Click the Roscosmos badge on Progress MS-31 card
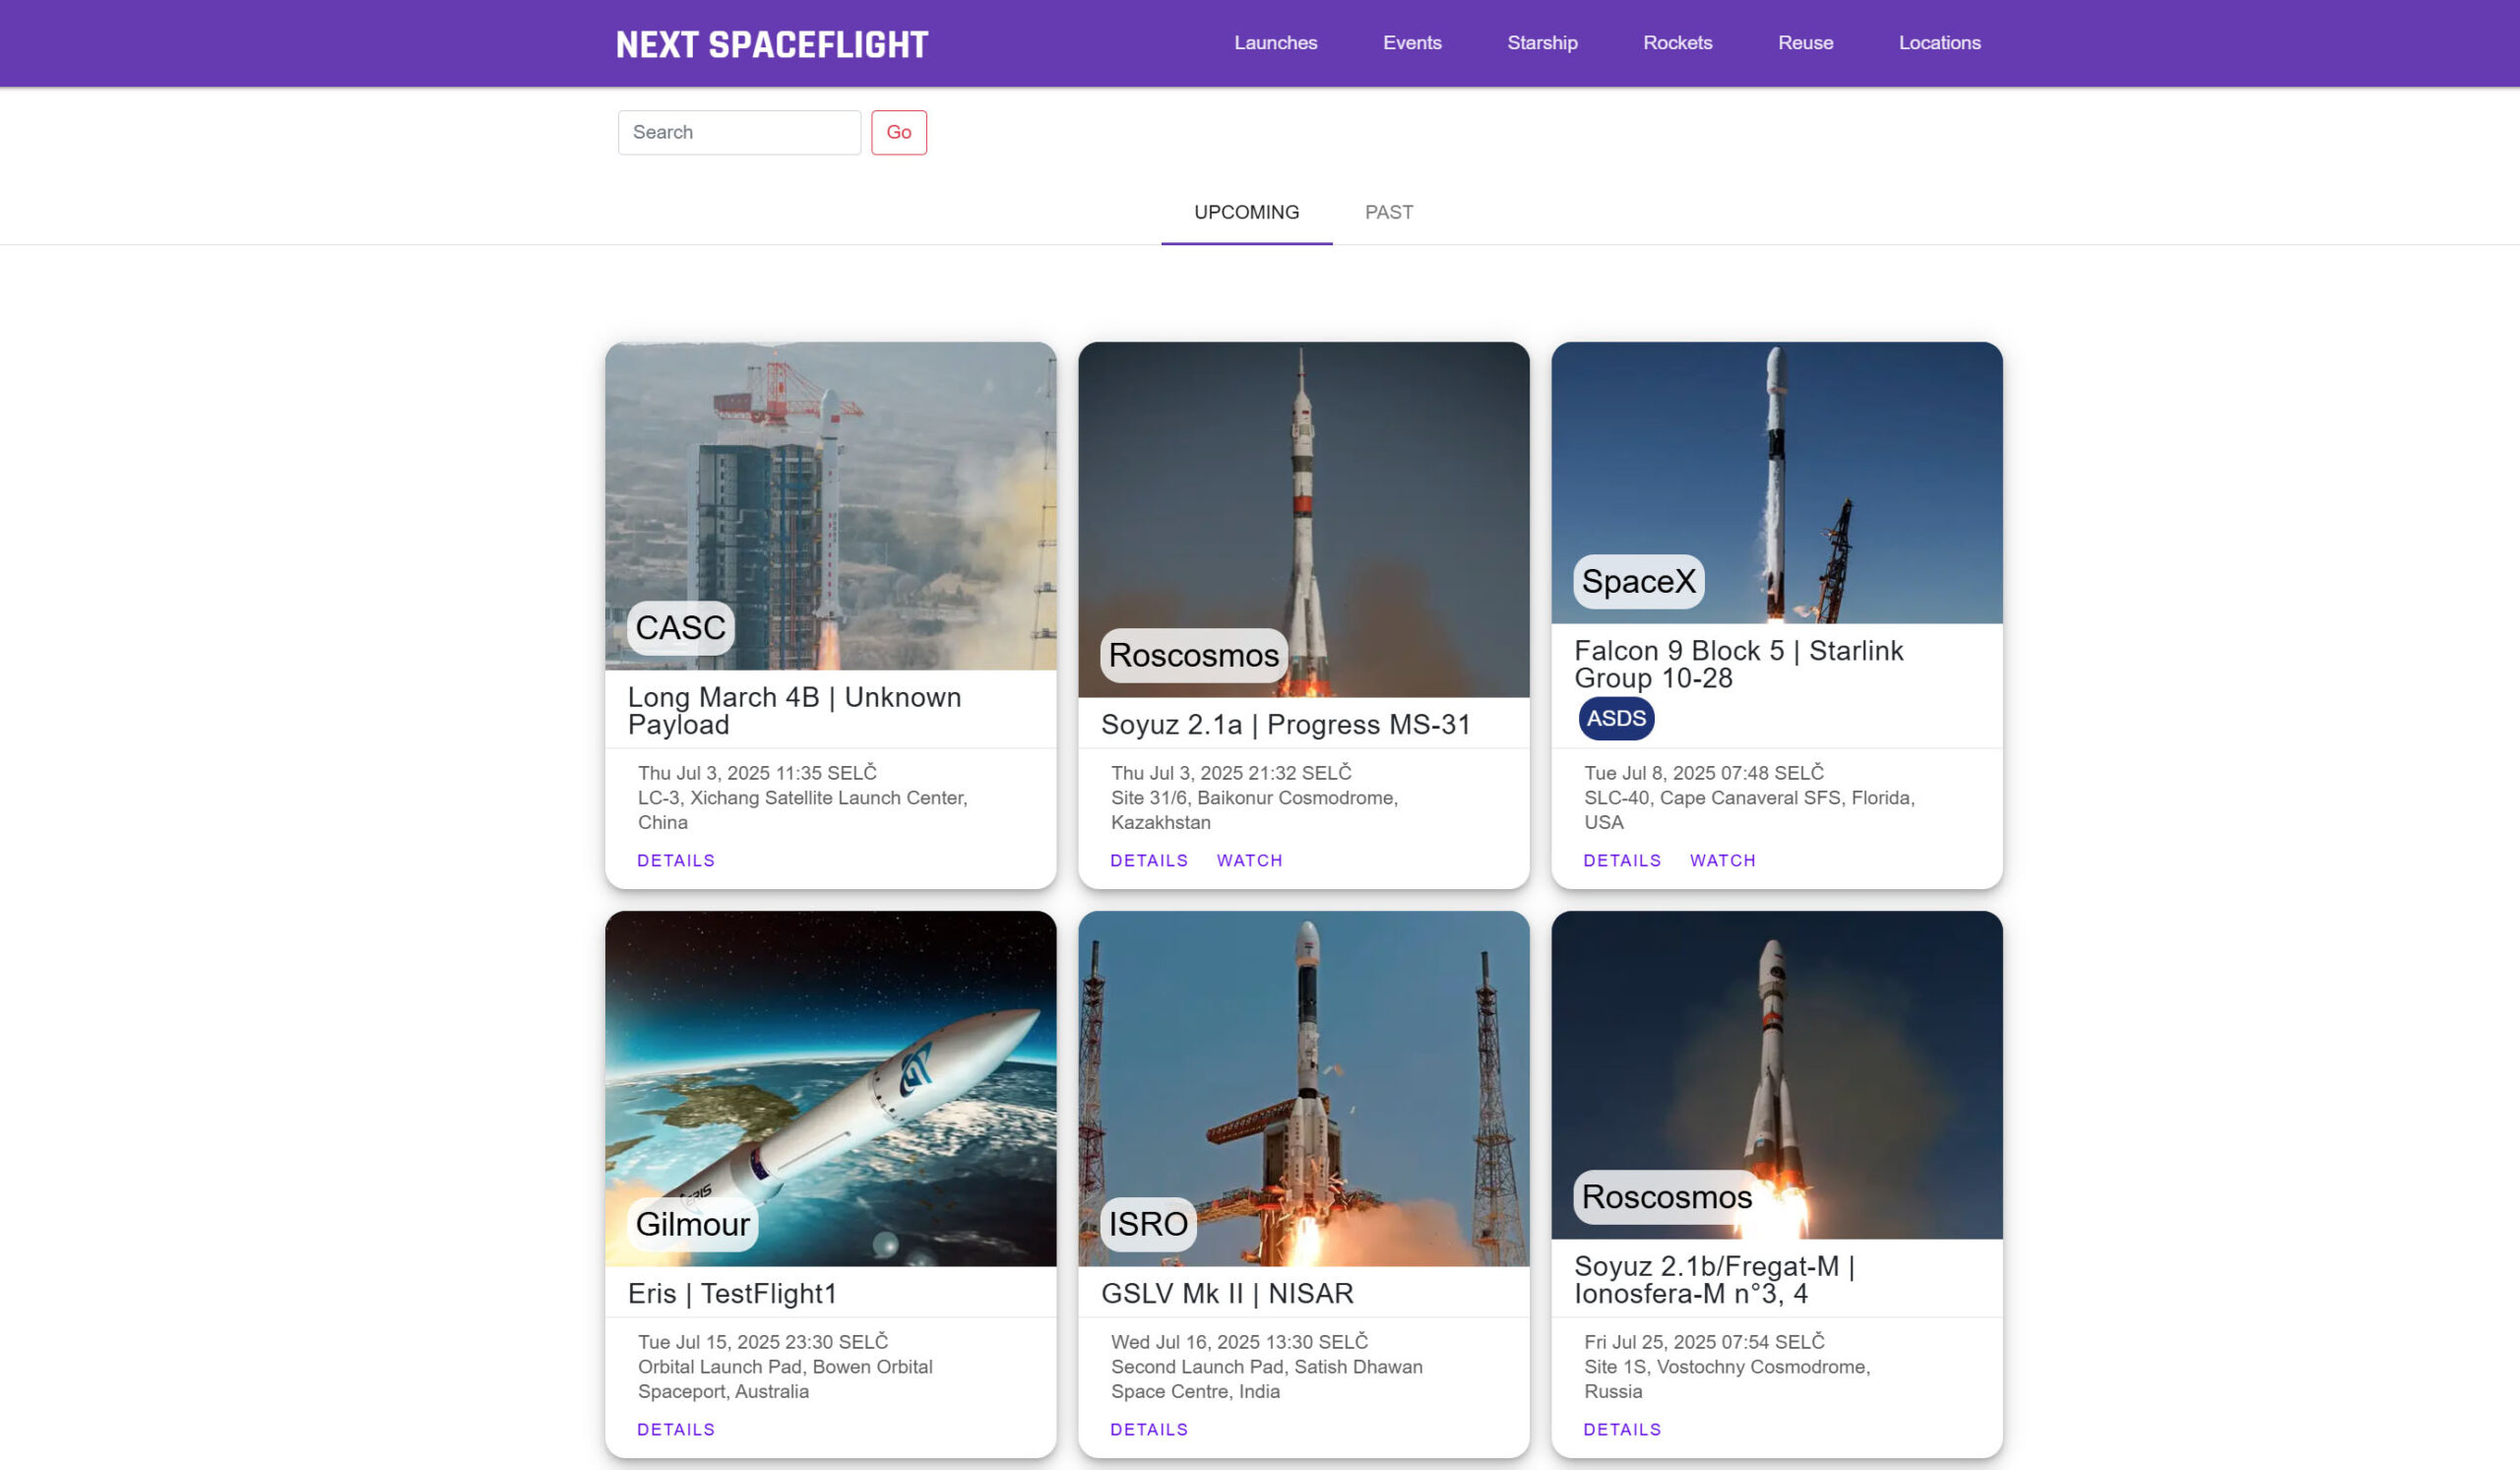The image size is (2520, 1470). click(x=1193, y=655)
